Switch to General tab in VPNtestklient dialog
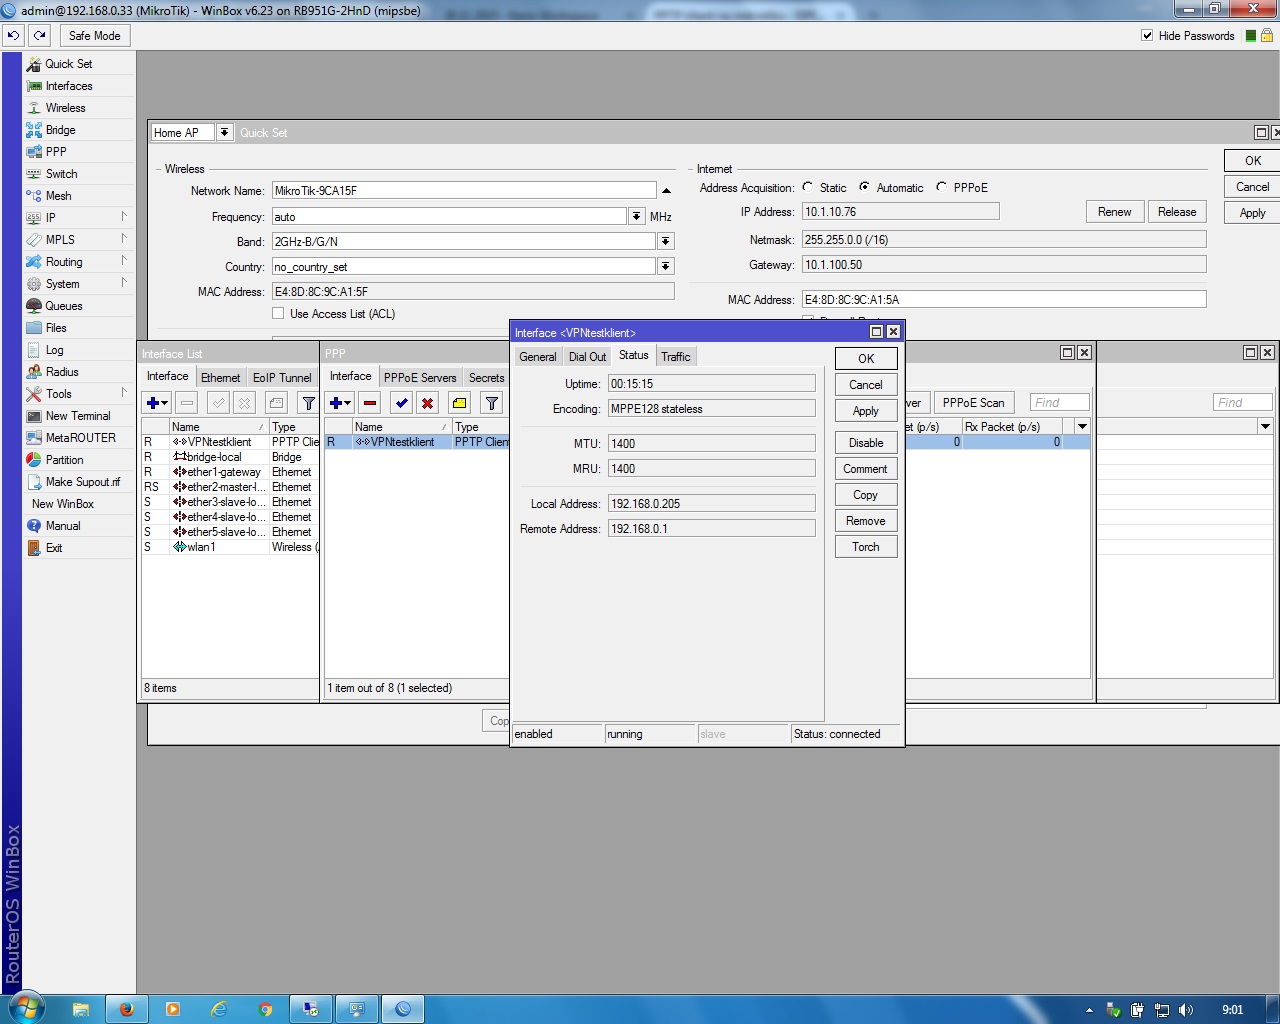The image size is (1280, 1024). tap(537, 357)
